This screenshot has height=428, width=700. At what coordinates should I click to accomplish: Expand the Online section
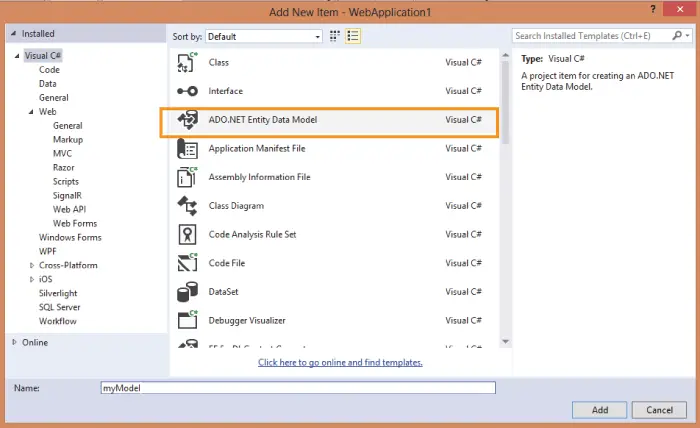14,342
